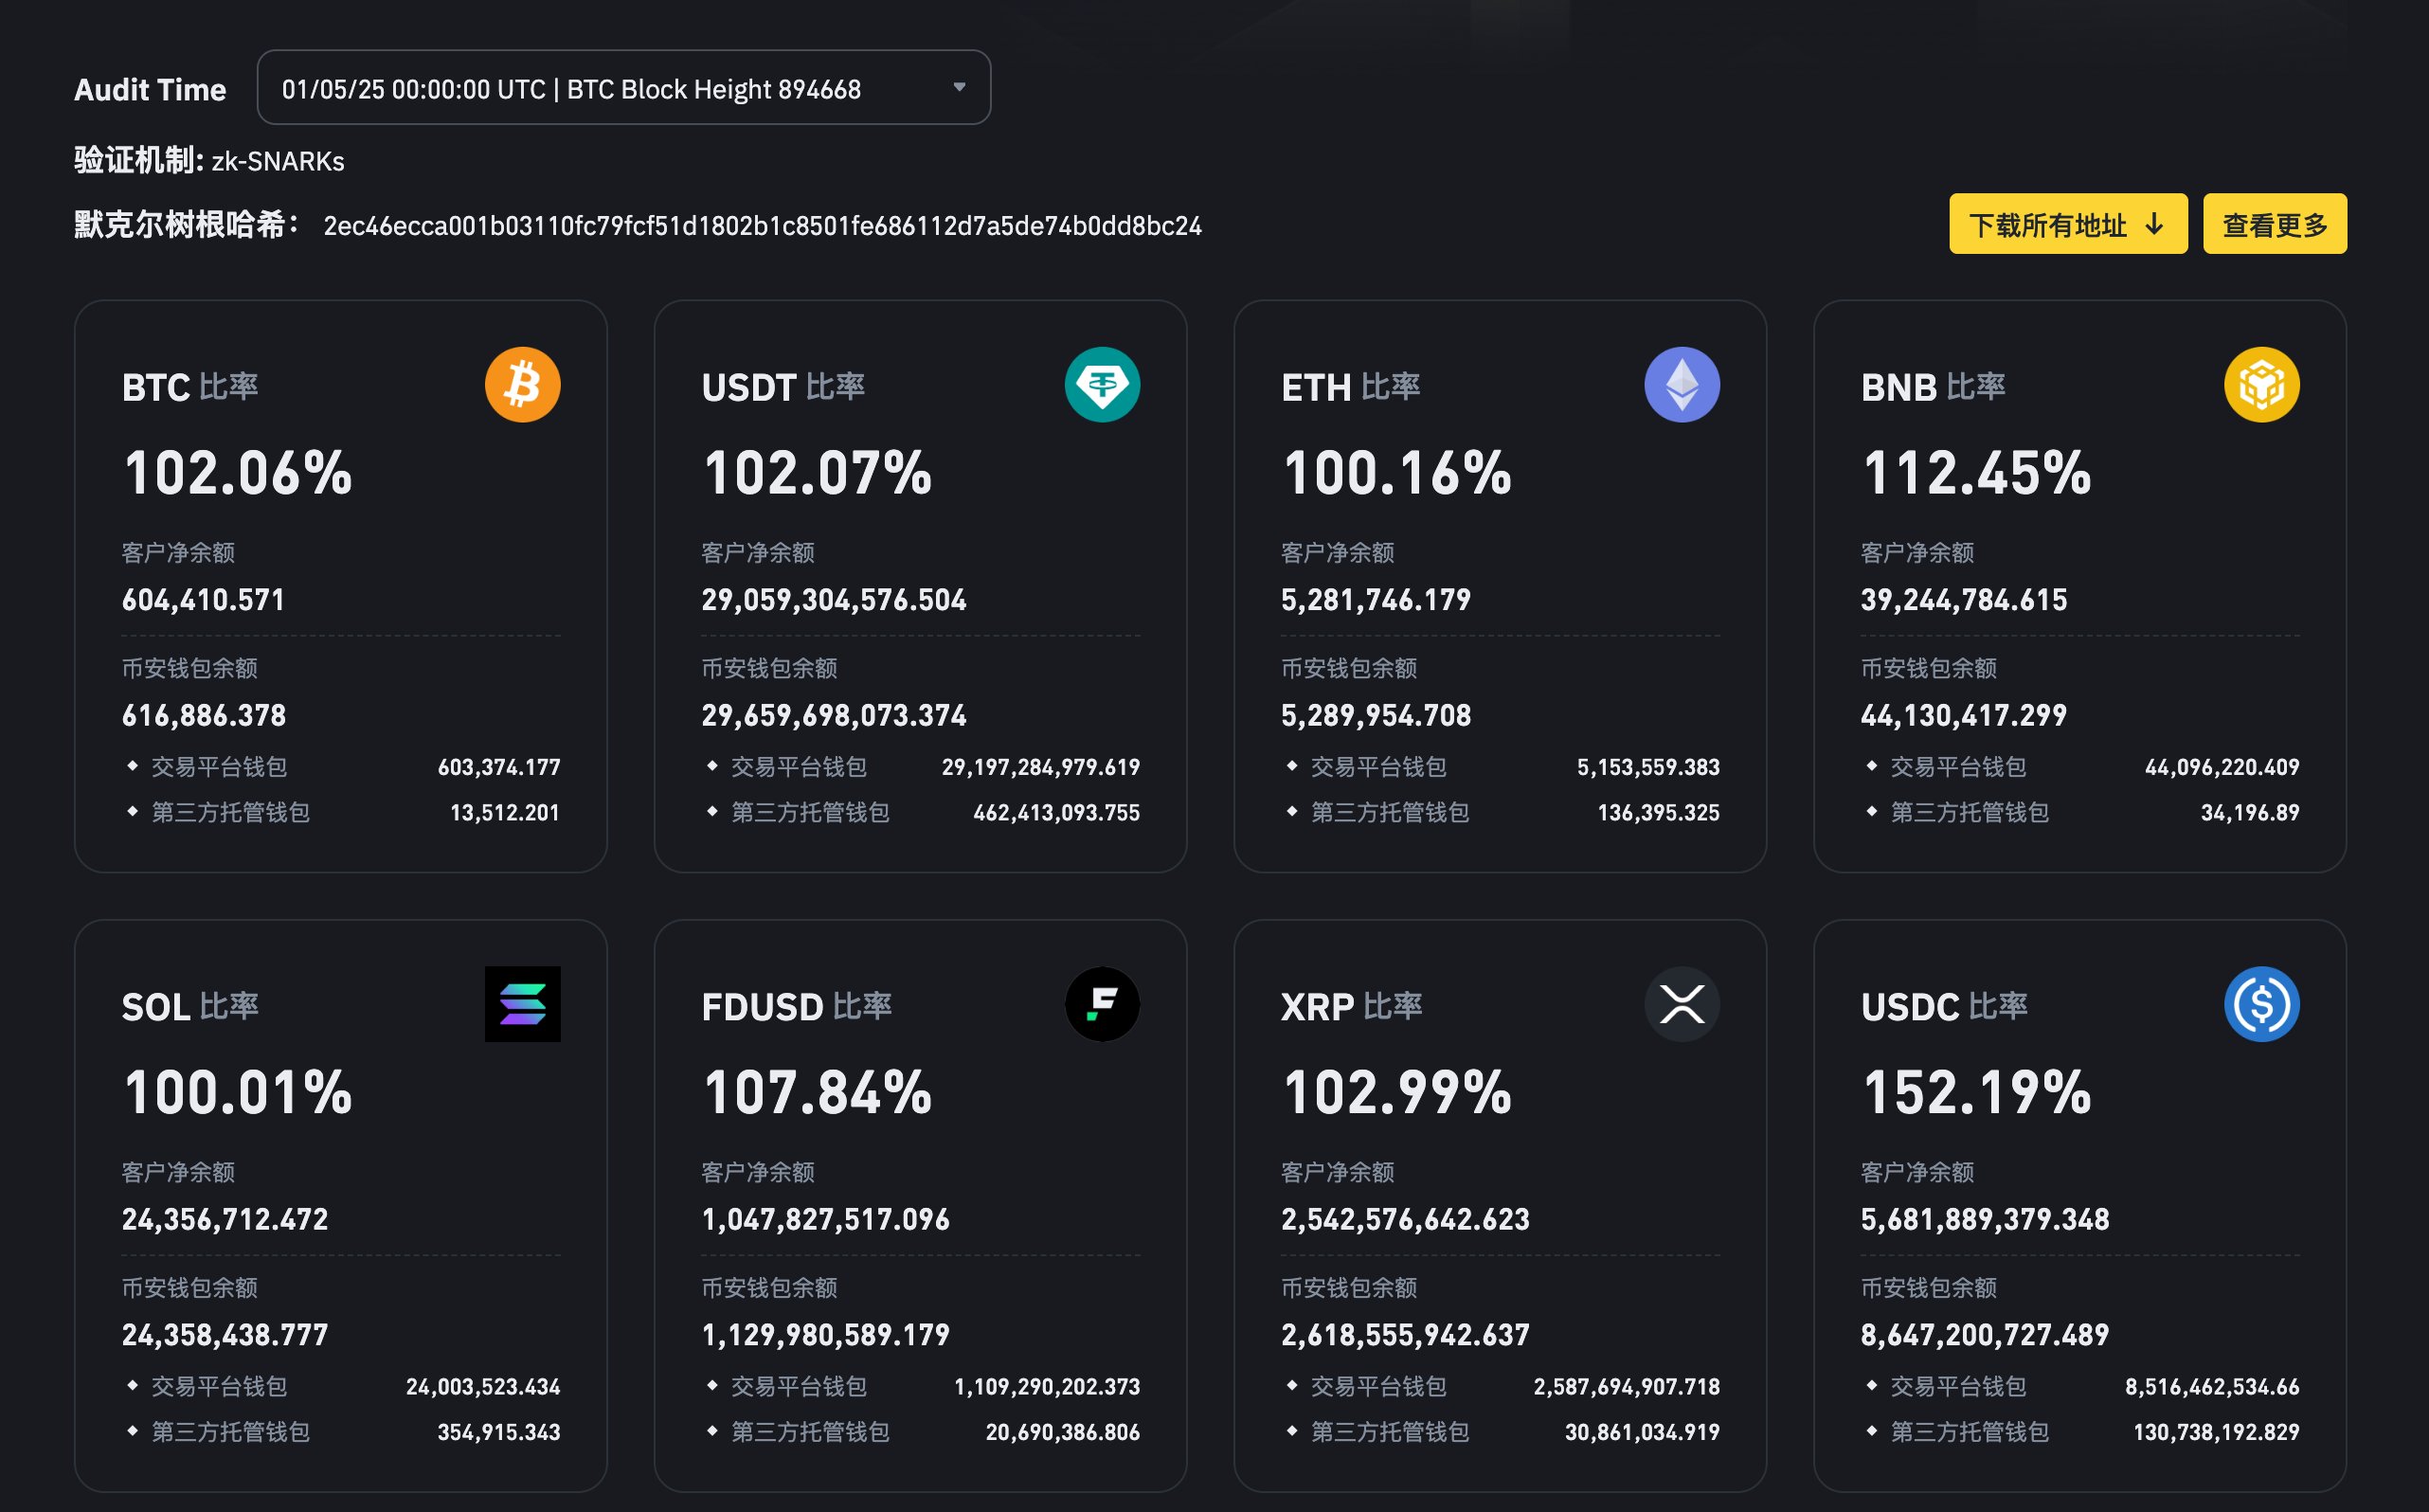Viewport: 2429px width, 1512px height.
Task: Click the USDC blue dollar icon
Action: tap(2261, 1004)
